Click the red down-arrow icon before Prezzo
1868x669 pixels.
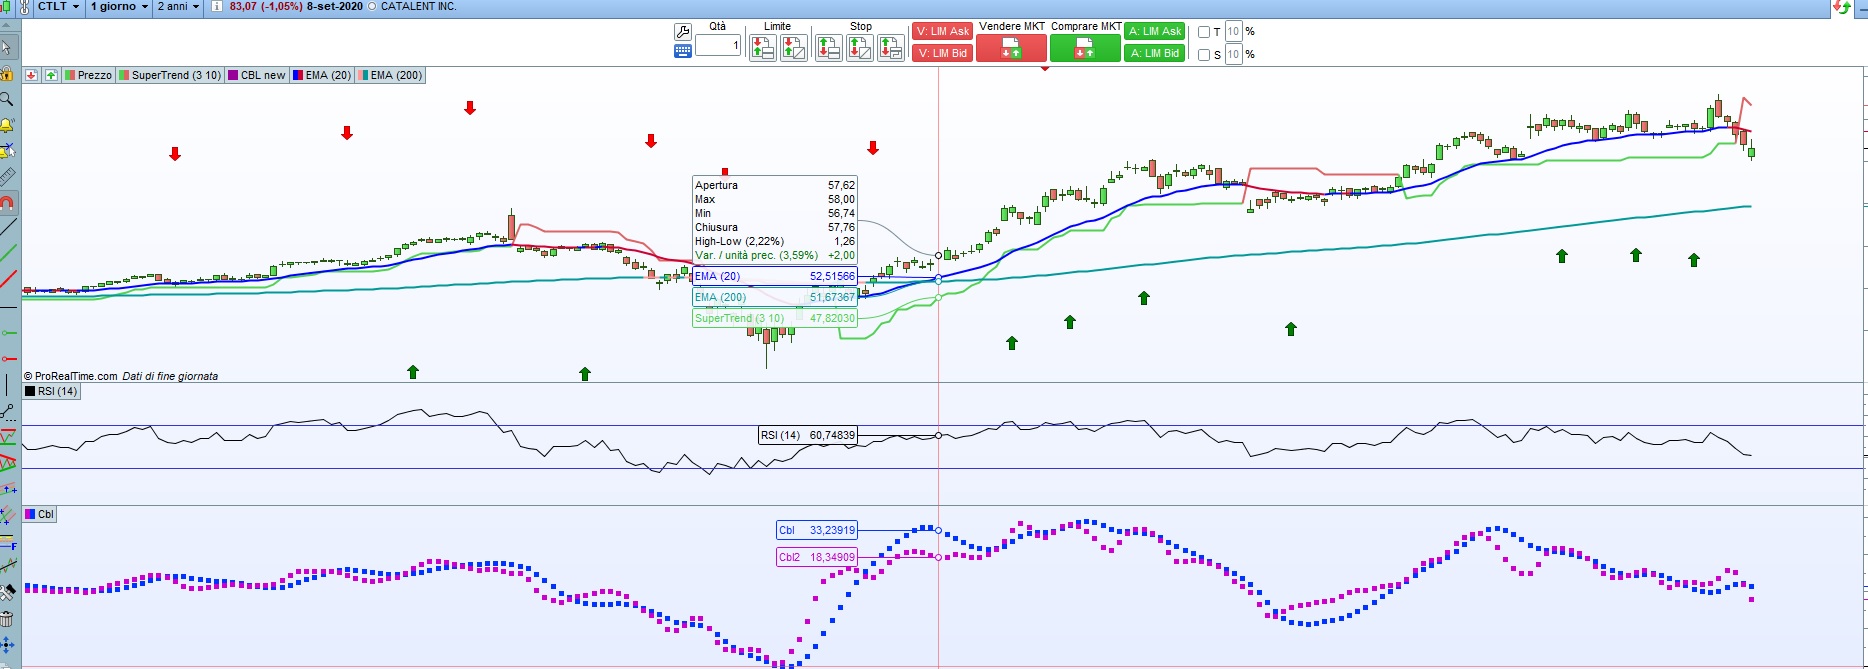coord(32,75)
